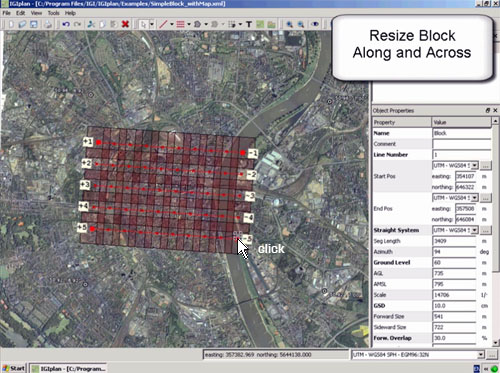Select the red diagonal line drawing tool
This screenshot has height=373, width=500.
click(x=163, y=24)
